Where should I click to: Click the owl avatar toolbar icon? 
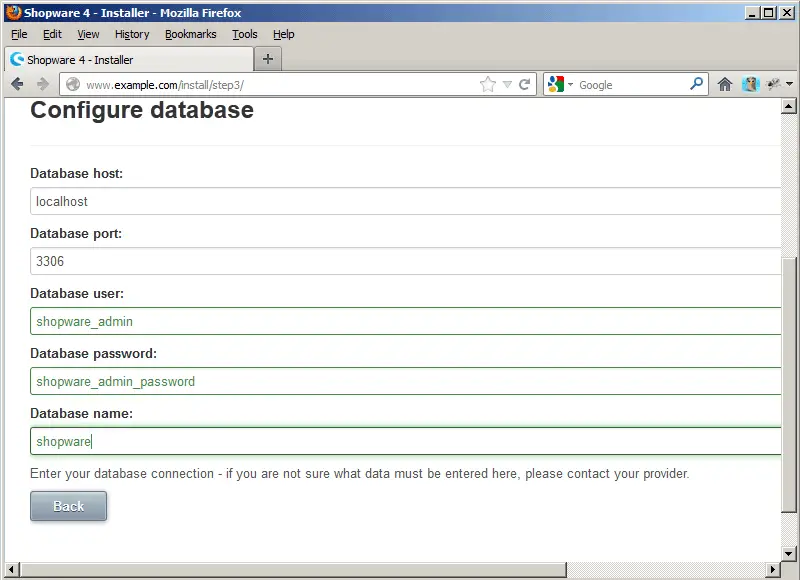tap(751, 84)
